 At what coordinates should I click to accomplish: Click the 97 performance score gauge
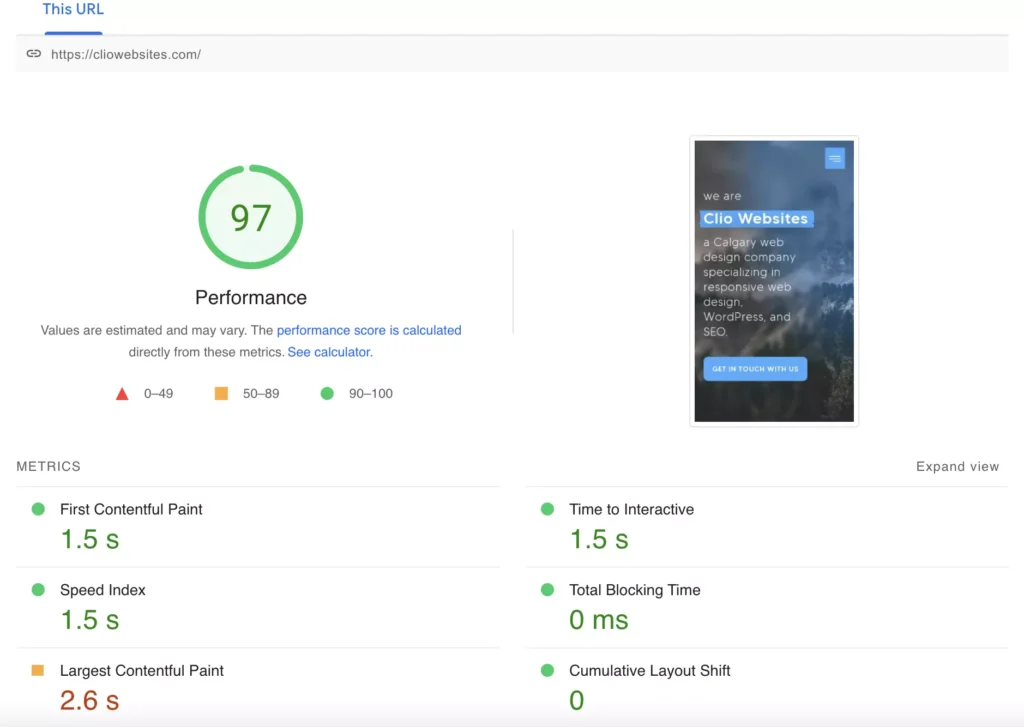click(x=251, y=217)
